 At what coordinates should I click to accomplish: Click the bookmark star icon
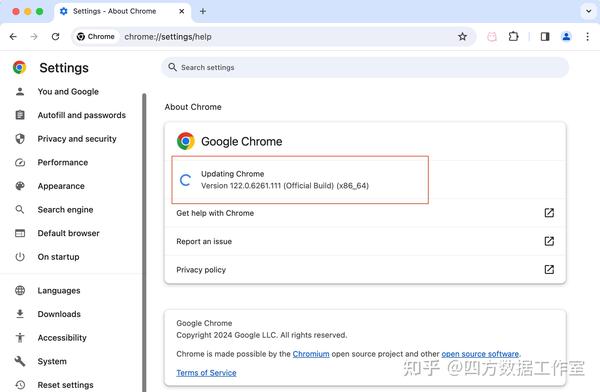tap(462, 37)
